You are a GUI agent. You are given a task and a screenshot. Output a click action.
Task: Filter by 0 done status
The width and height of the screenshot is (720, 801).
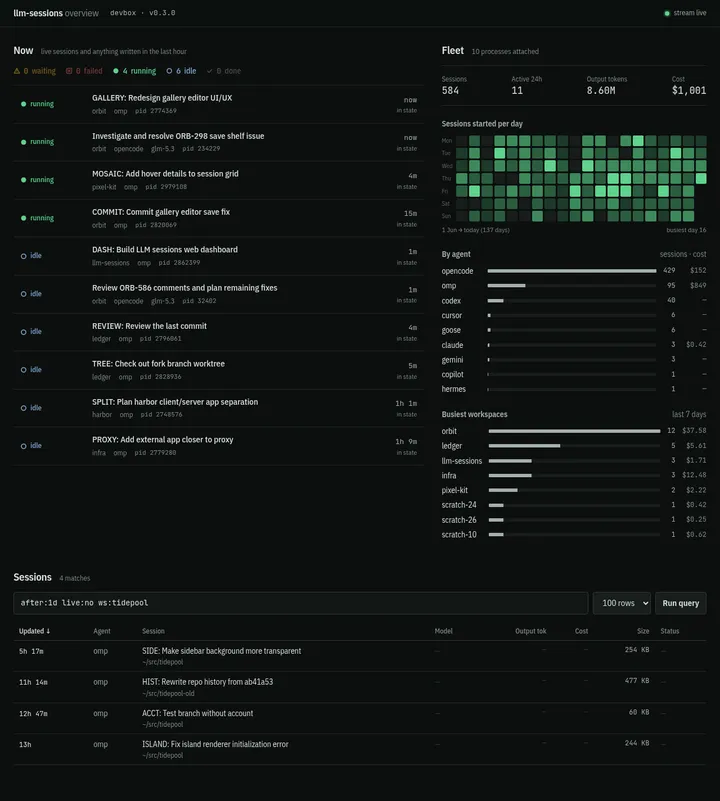[224, 71]
